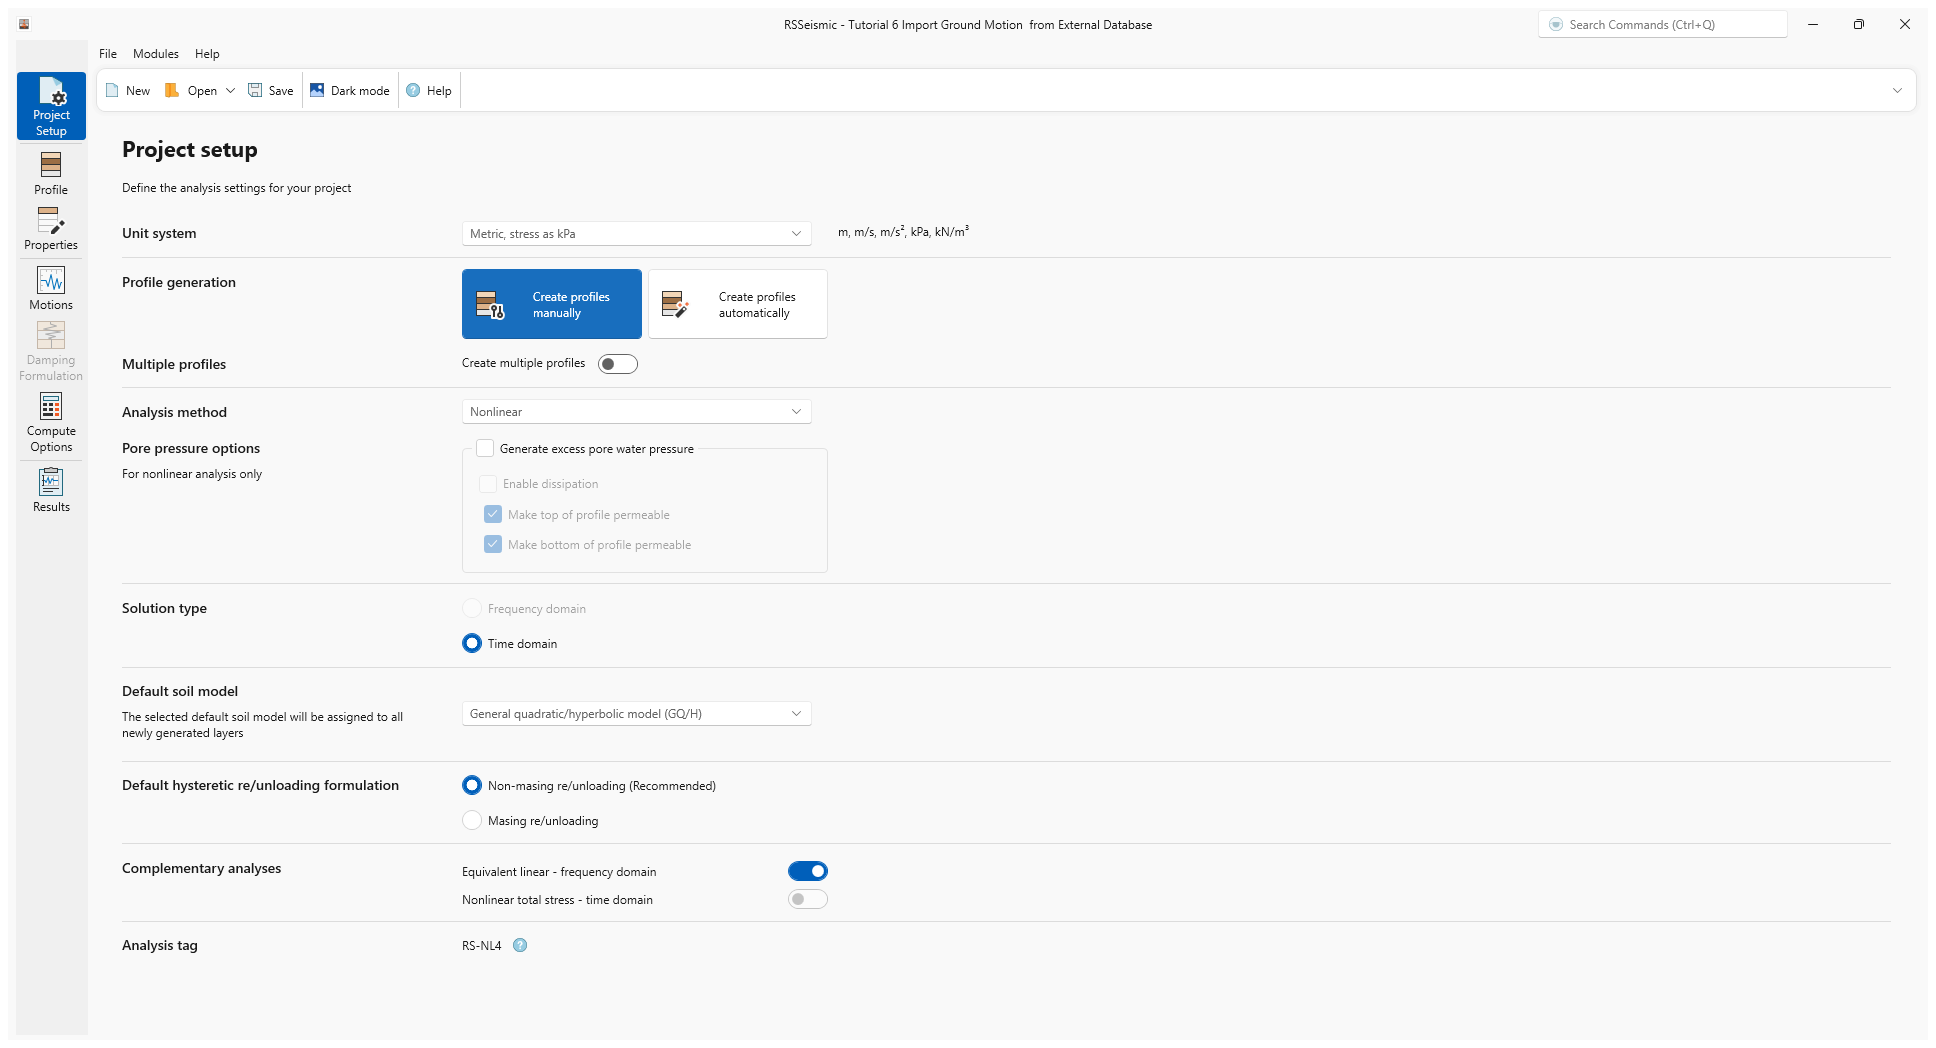
Task: Go to Properties in the sidebar
Action: [x=51, y=229]
